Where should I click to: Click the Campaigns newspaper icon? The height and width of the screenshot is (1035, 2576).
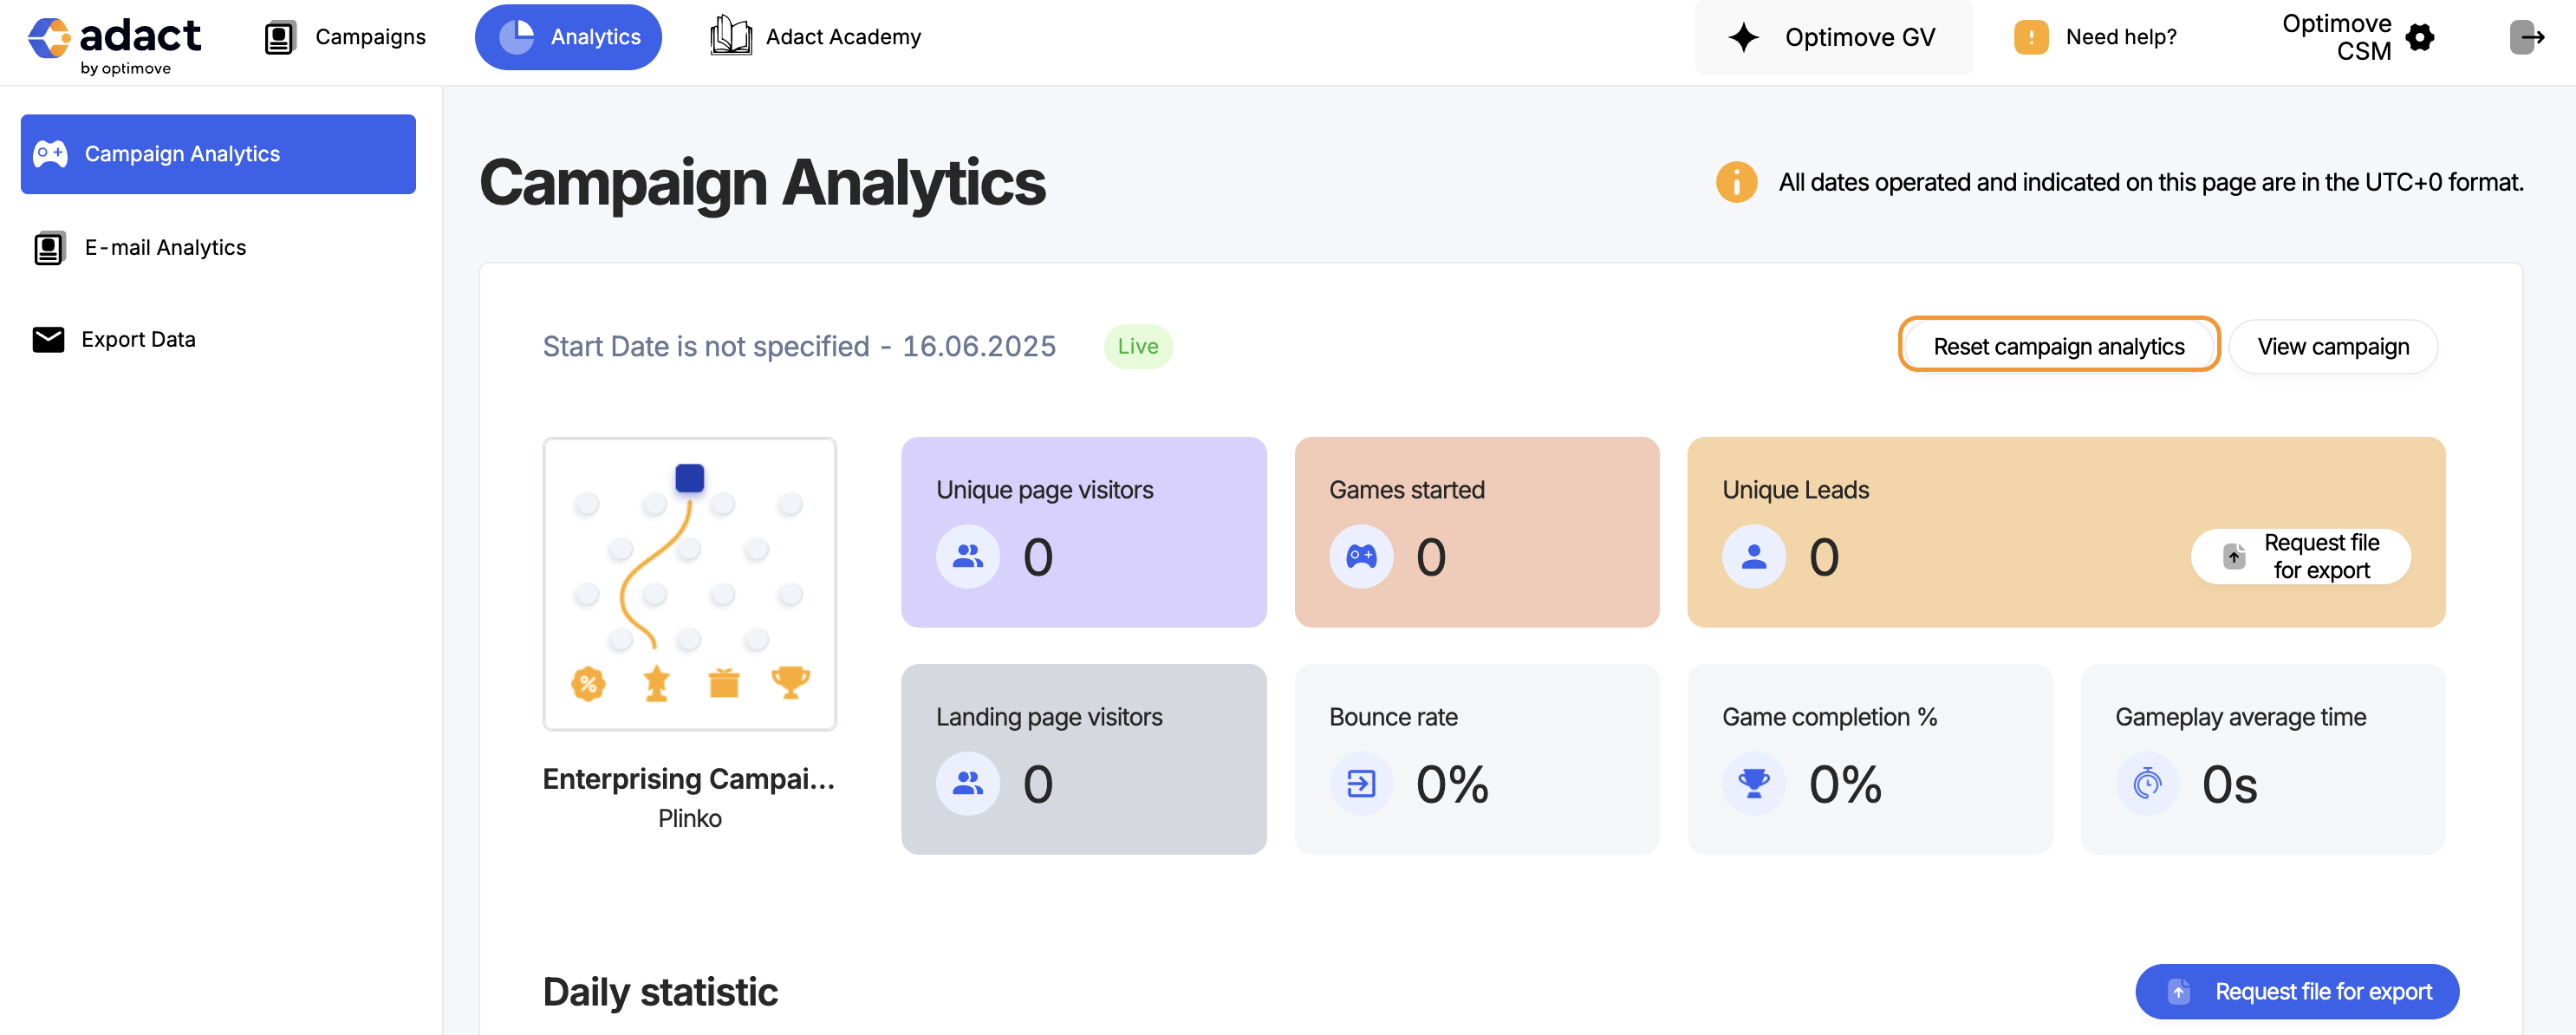point(280,38)
